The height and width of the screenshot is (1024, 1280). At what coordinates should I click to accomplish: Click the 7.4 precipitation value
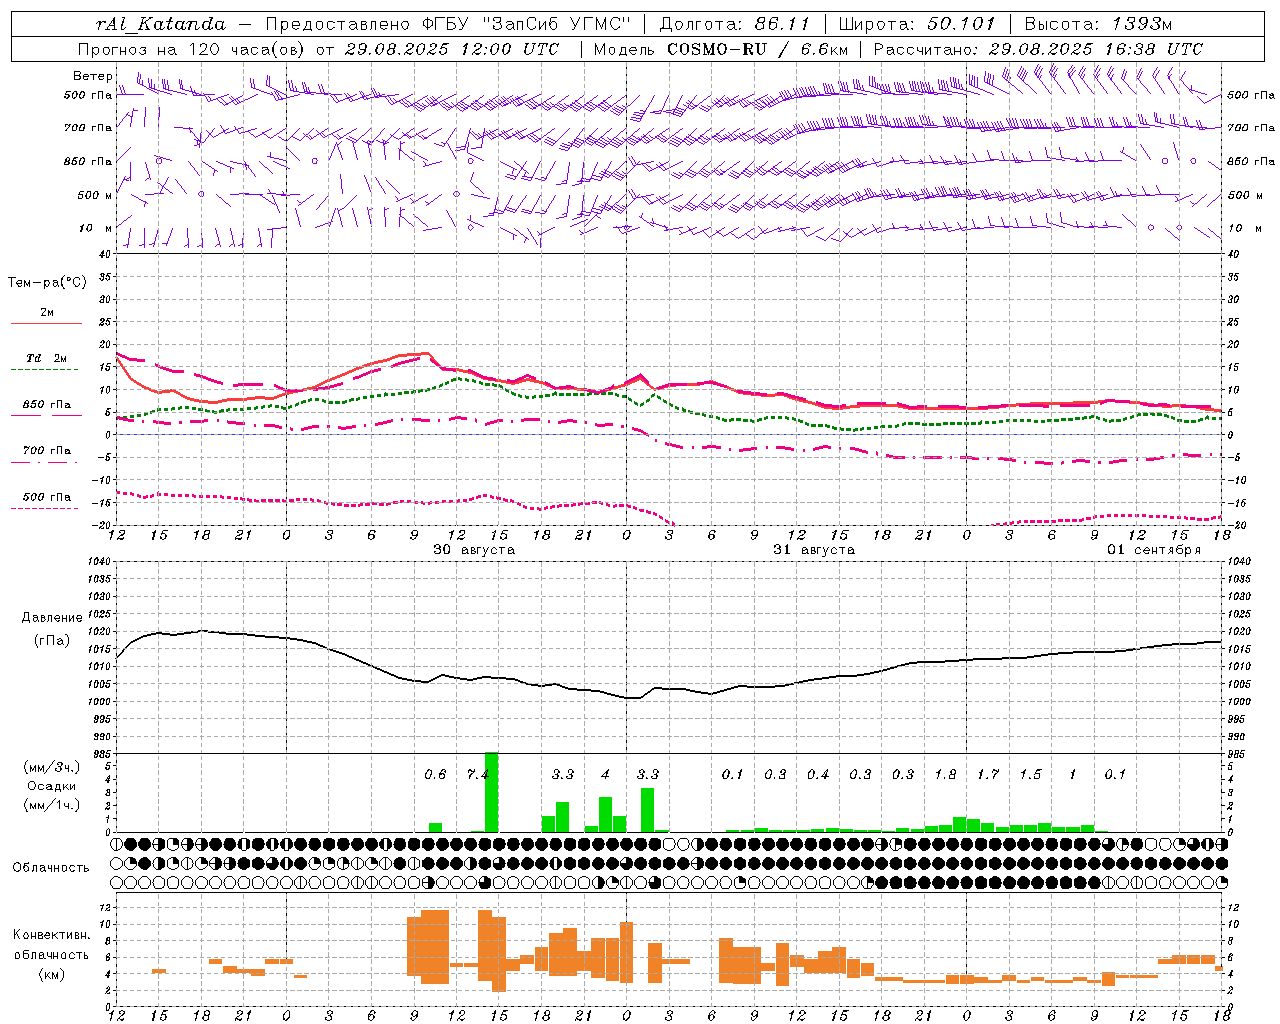tap(478, 774)
